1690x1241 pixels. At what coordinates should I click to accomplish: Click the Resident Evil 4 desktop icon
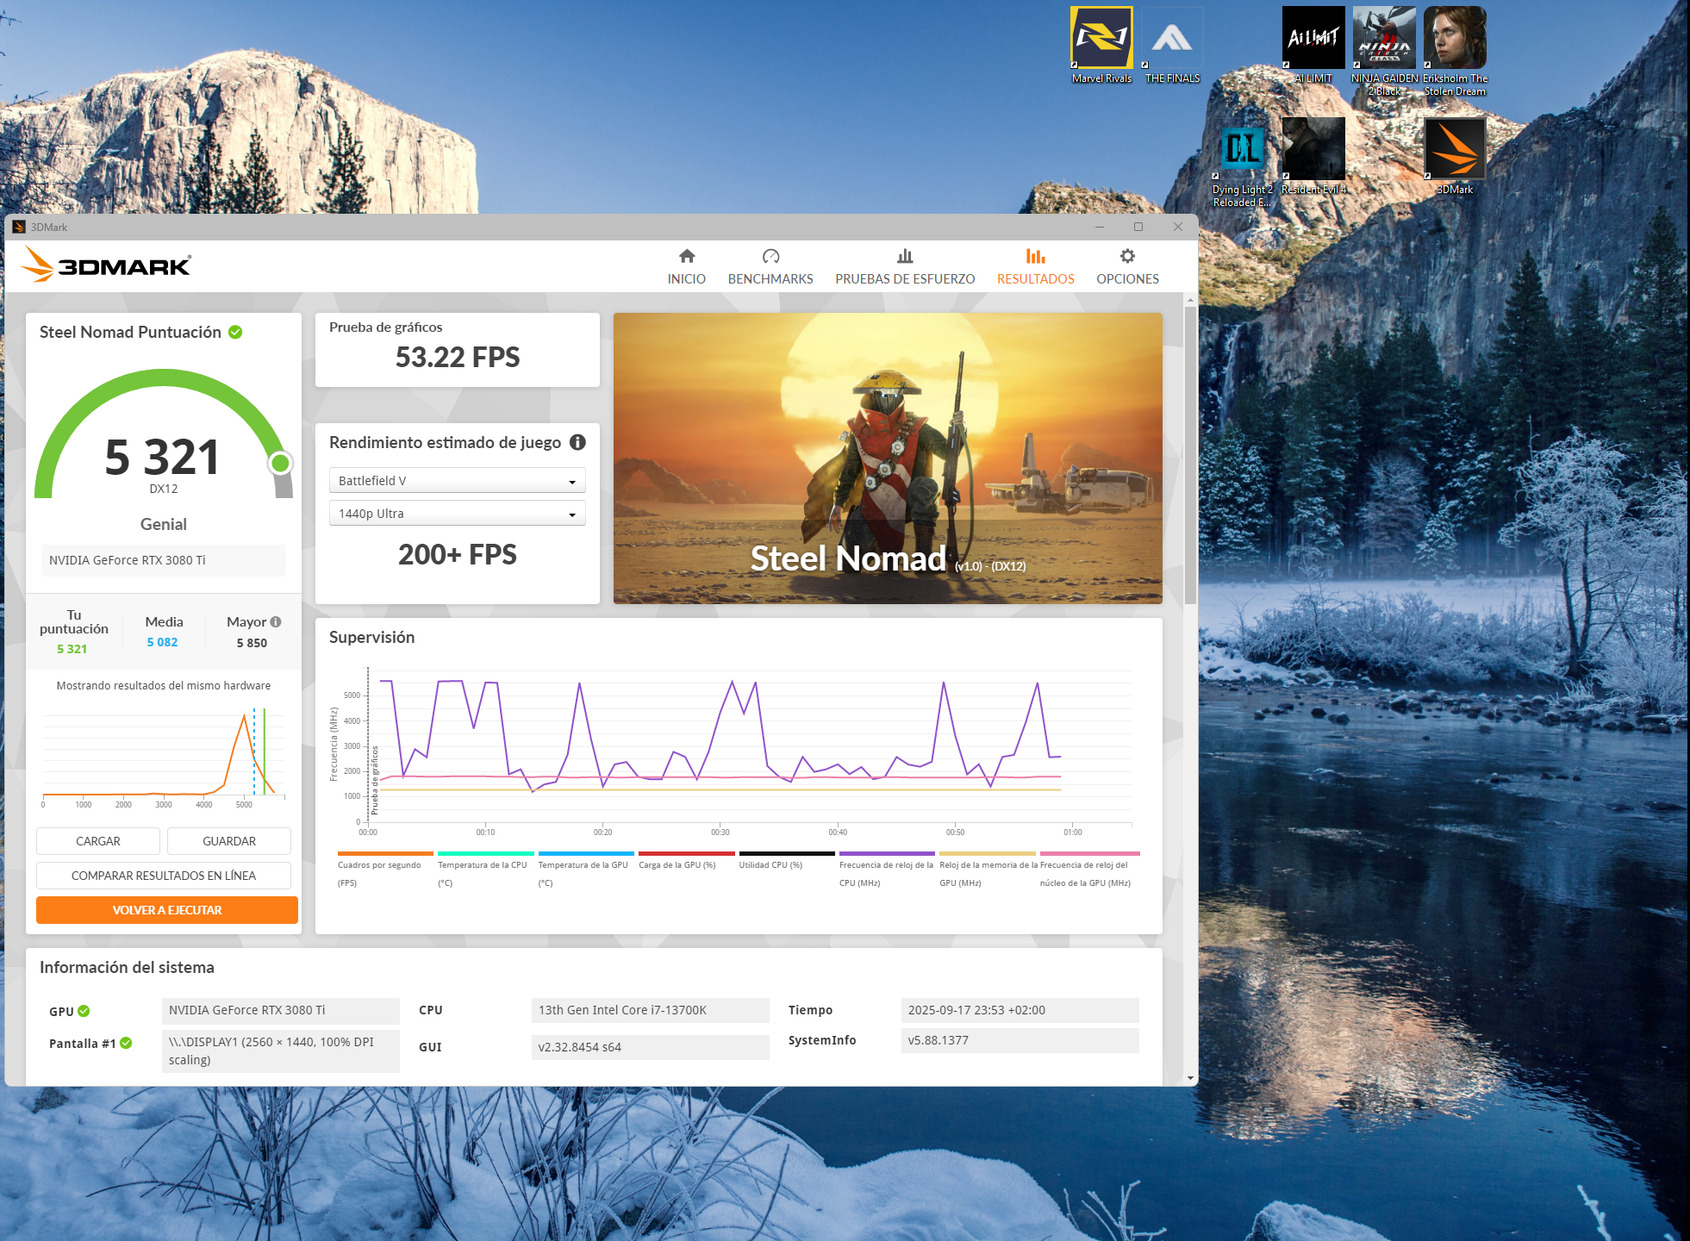[x=1313, y=157]
